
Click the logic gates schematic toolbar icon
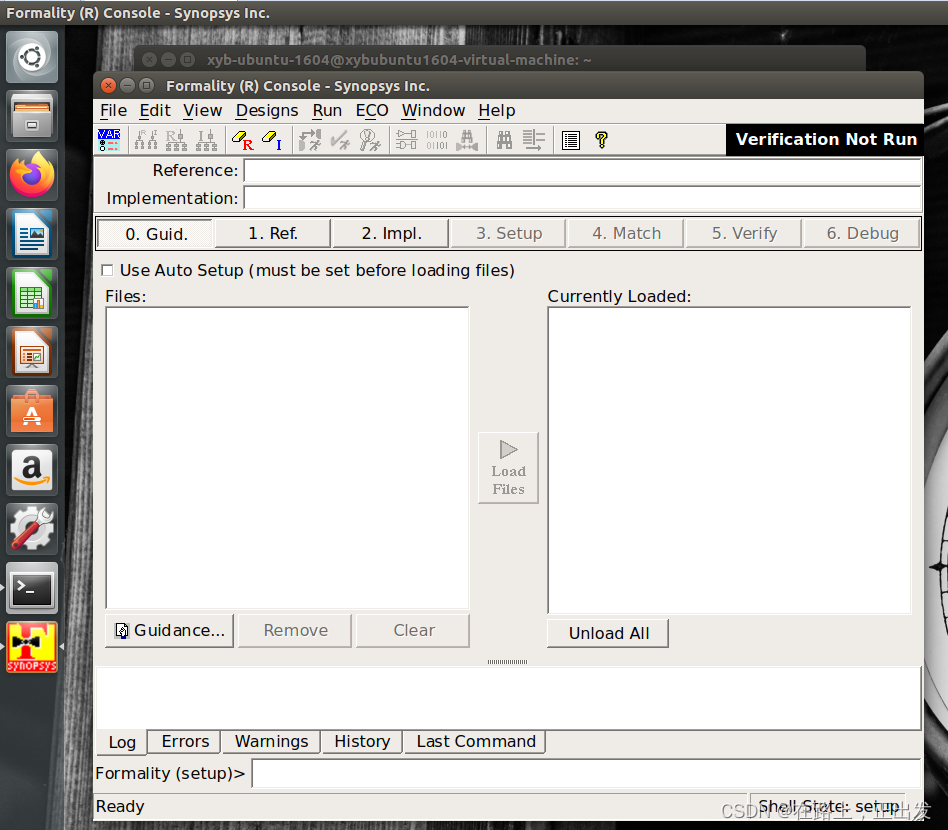coord(406,140)
